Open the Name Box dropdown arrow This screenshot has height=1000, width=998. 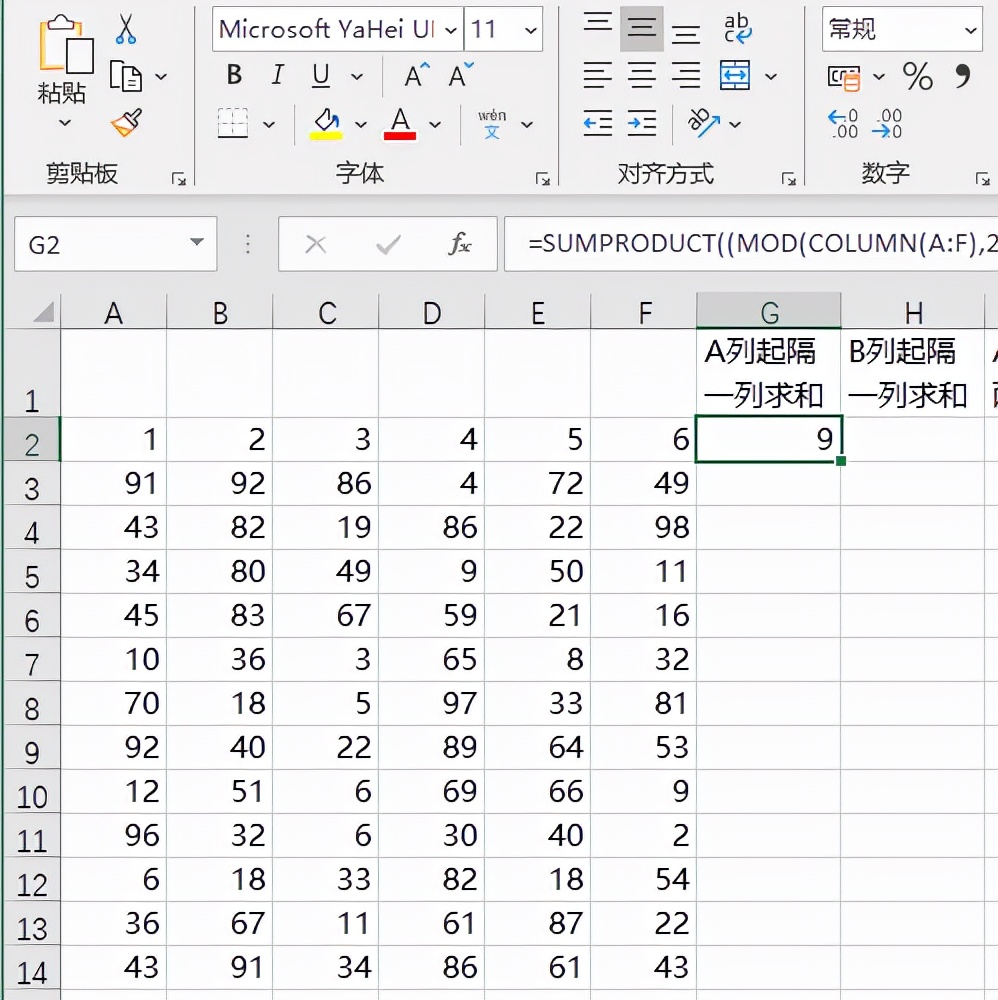[197, 242]
